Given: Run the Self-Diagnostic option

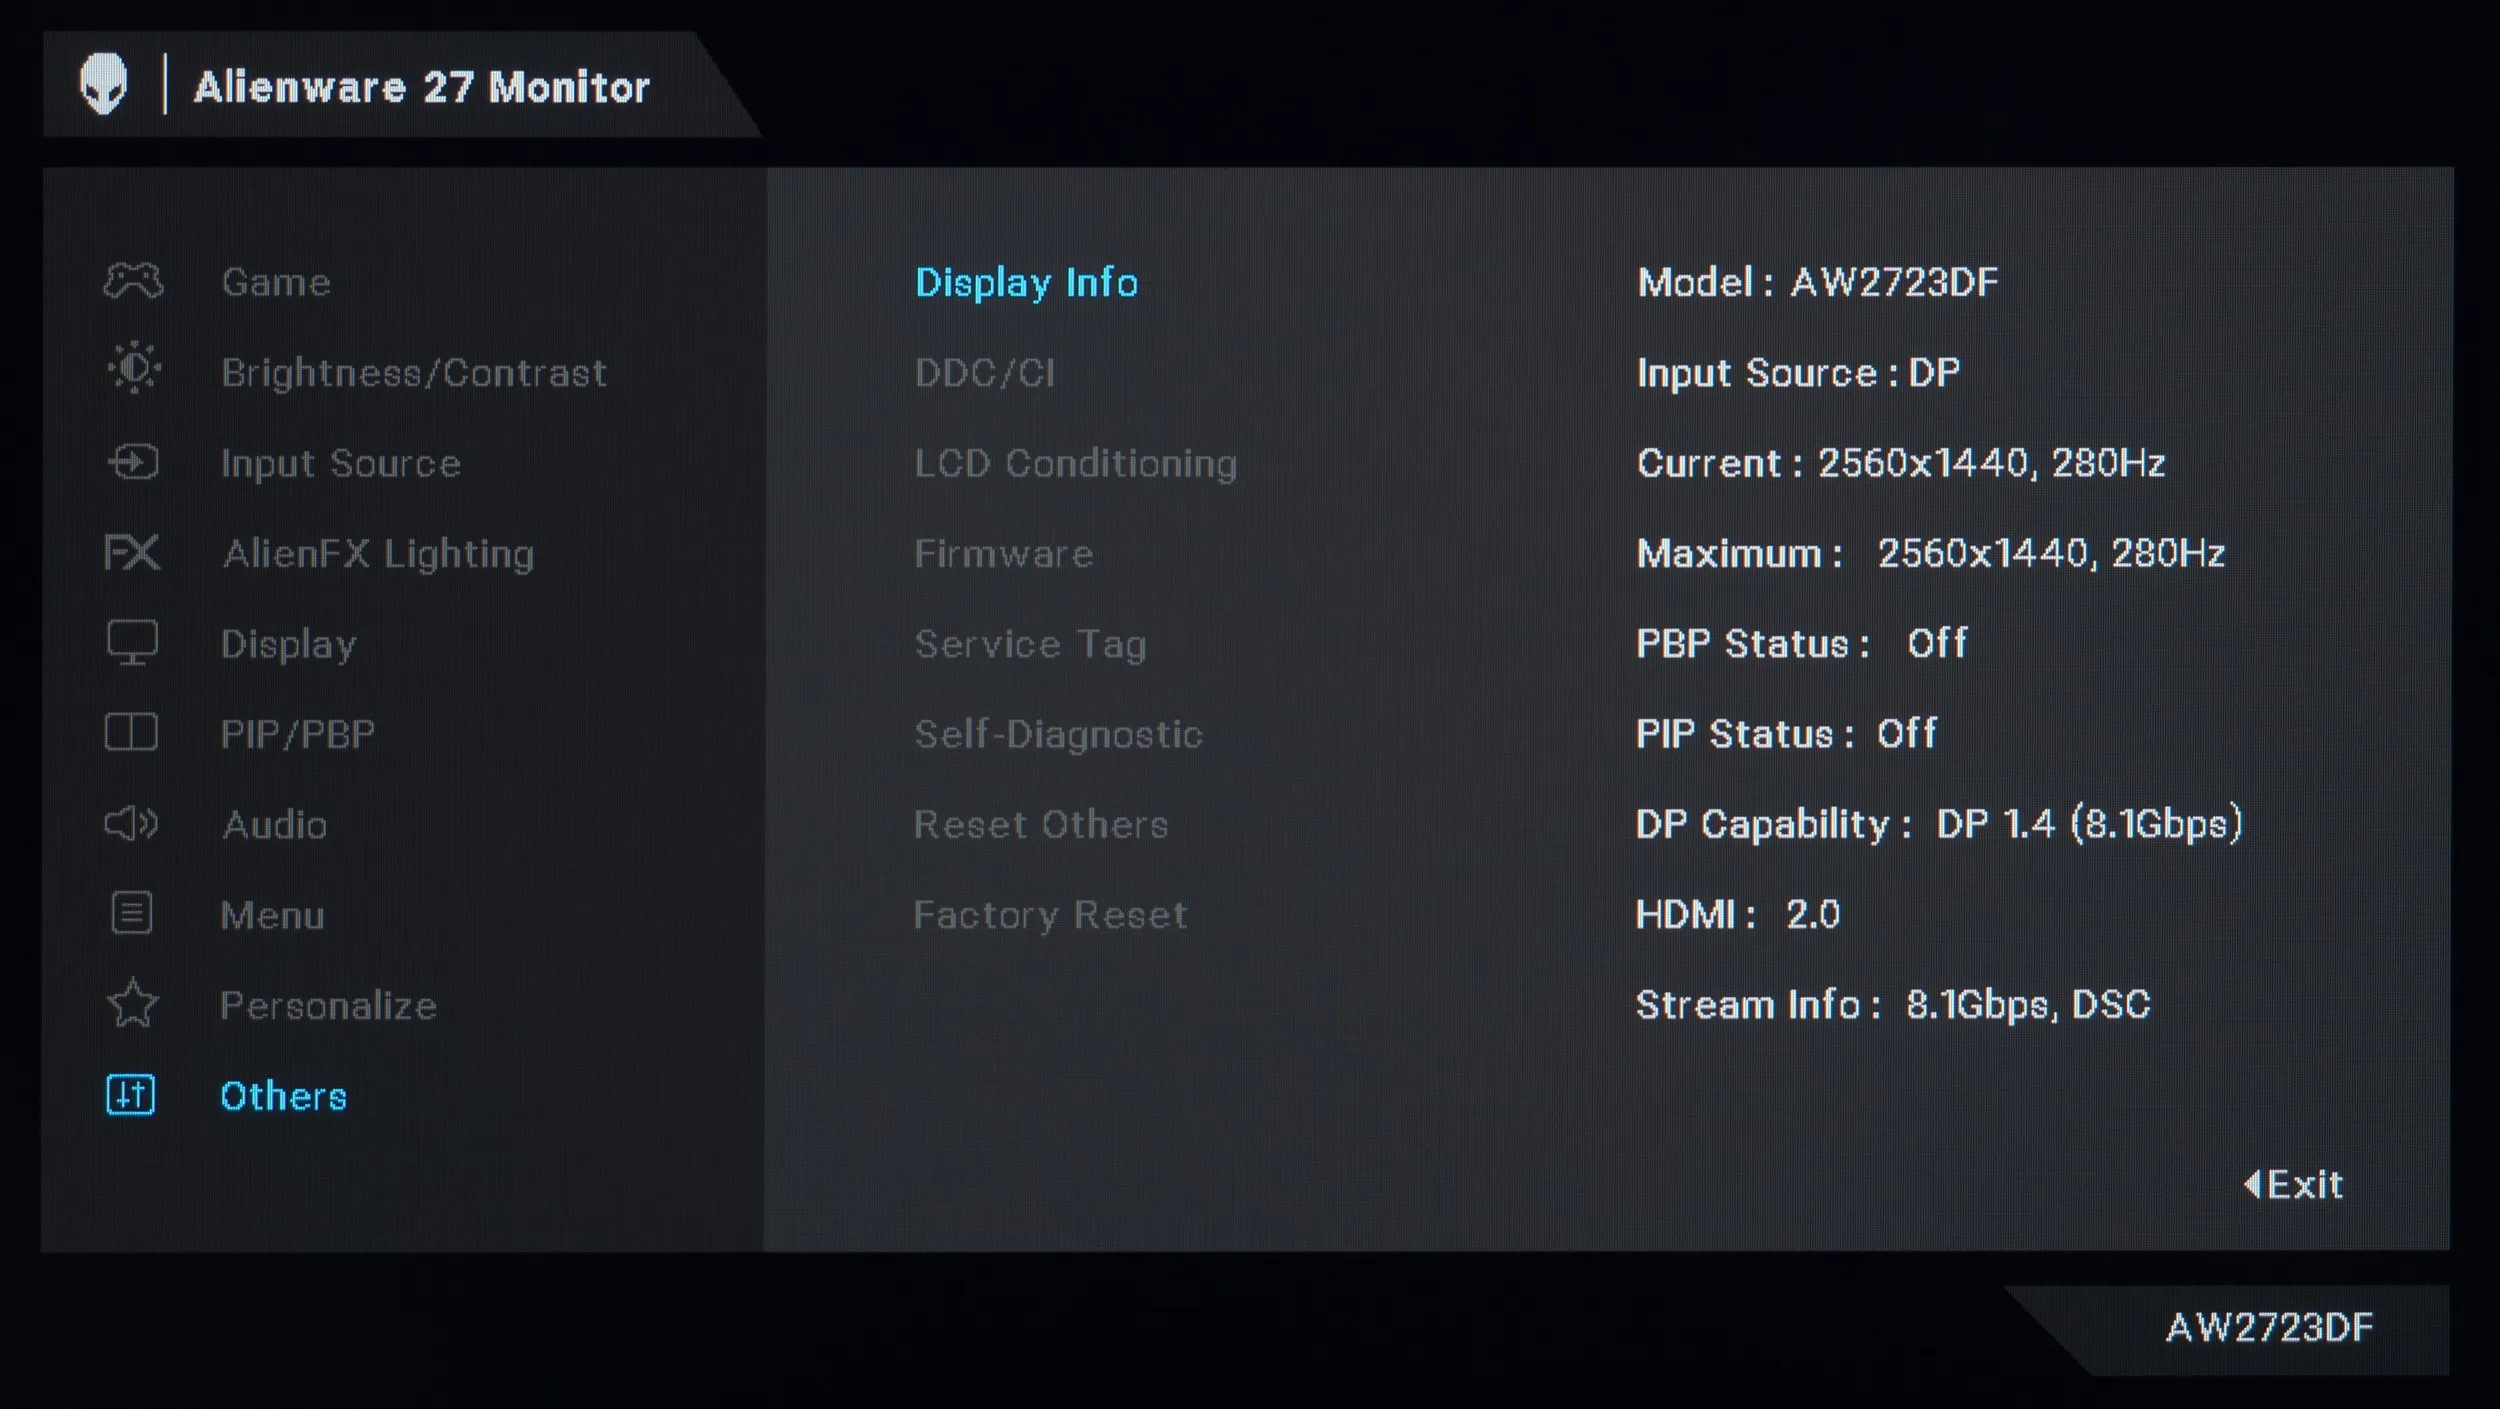Looking at the screenshot, I should pos(1058,735).
